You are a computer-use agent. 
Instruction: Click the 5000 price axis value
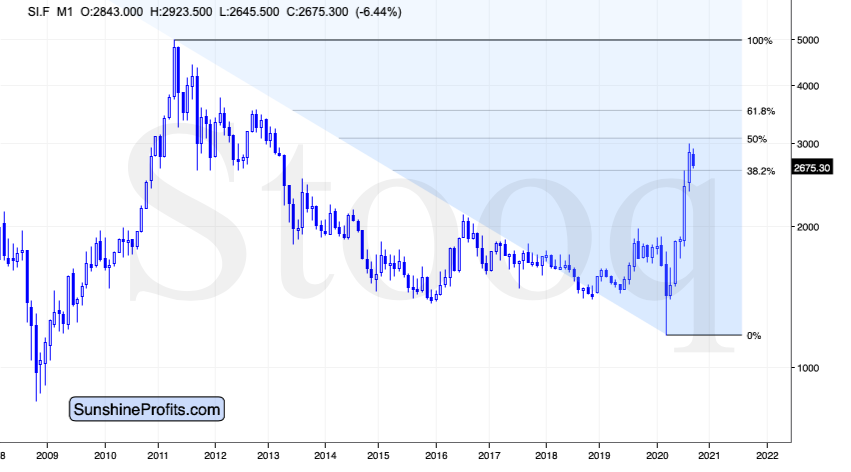click(x=808, y=40)
